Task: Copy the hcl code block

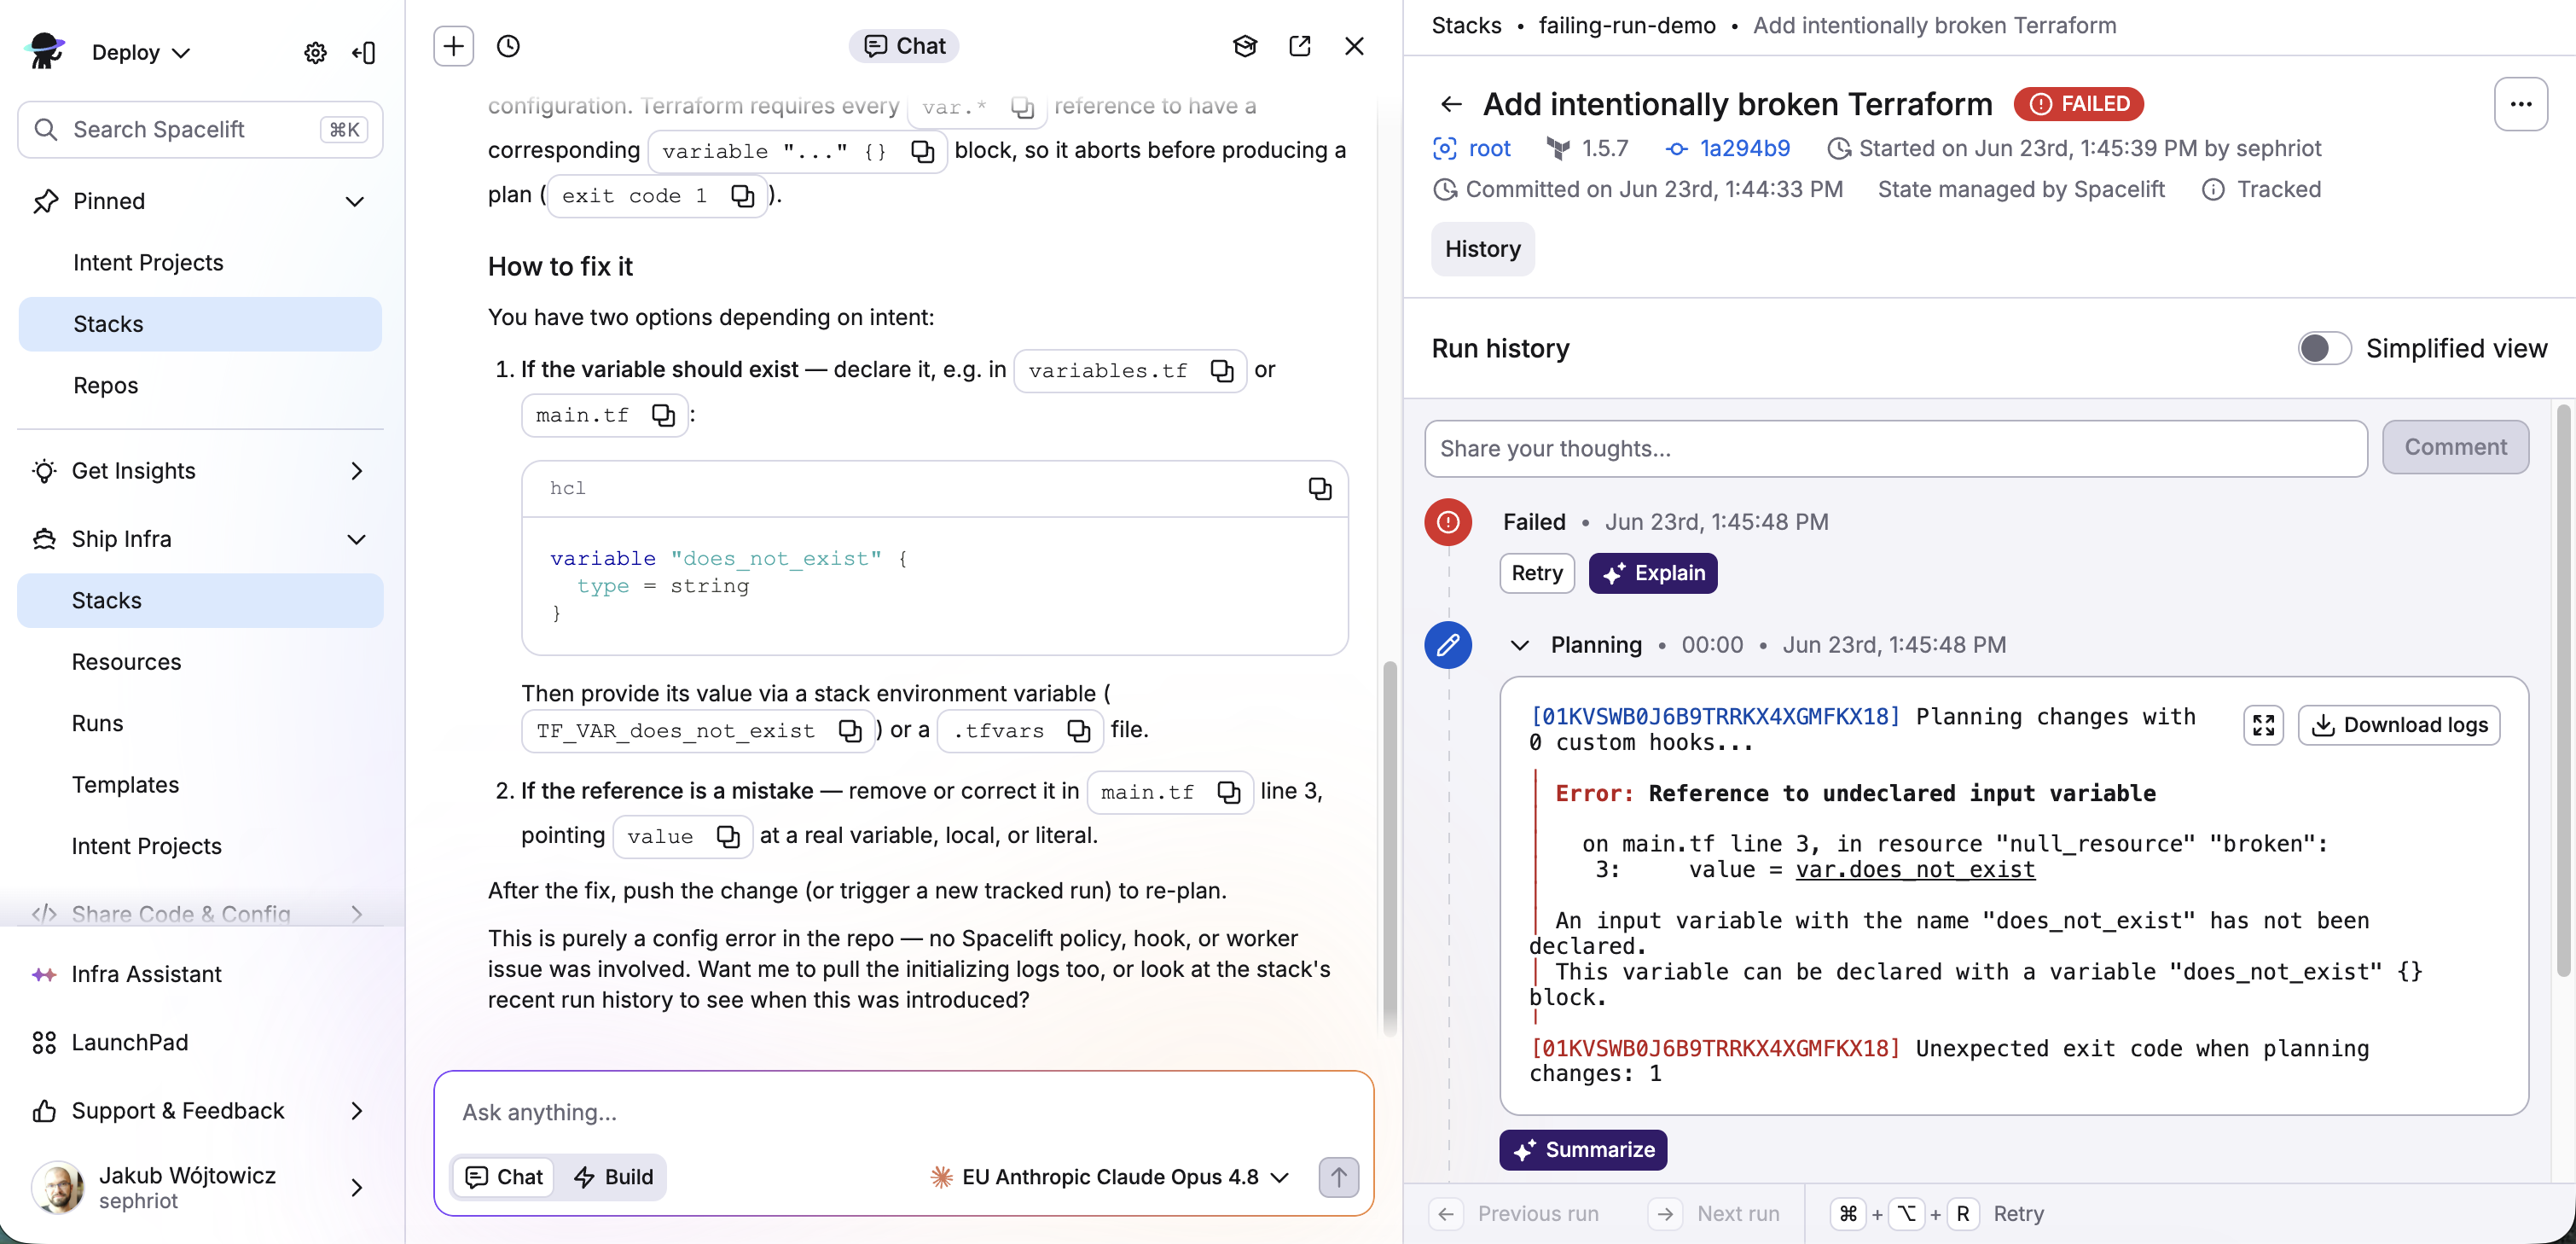Action: coord(1320,488)
